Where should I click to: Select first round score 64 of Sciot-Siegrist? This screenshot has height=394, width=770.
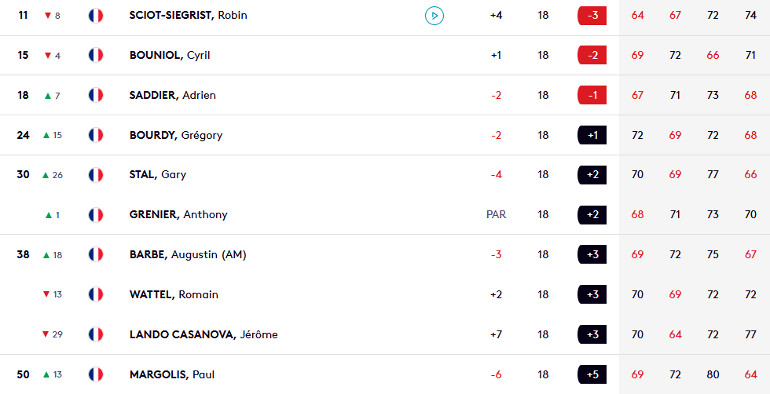(637, 16)
